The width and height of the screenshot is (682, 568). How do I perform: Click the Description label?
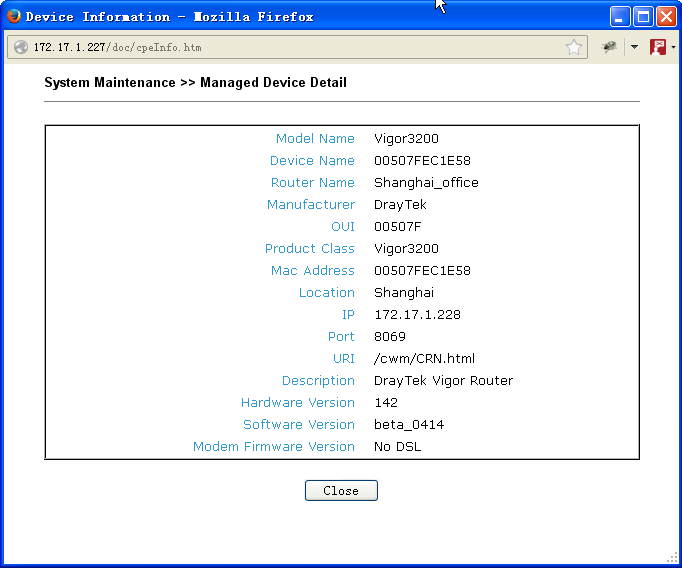pyautogui.click(x=318, y=381)
